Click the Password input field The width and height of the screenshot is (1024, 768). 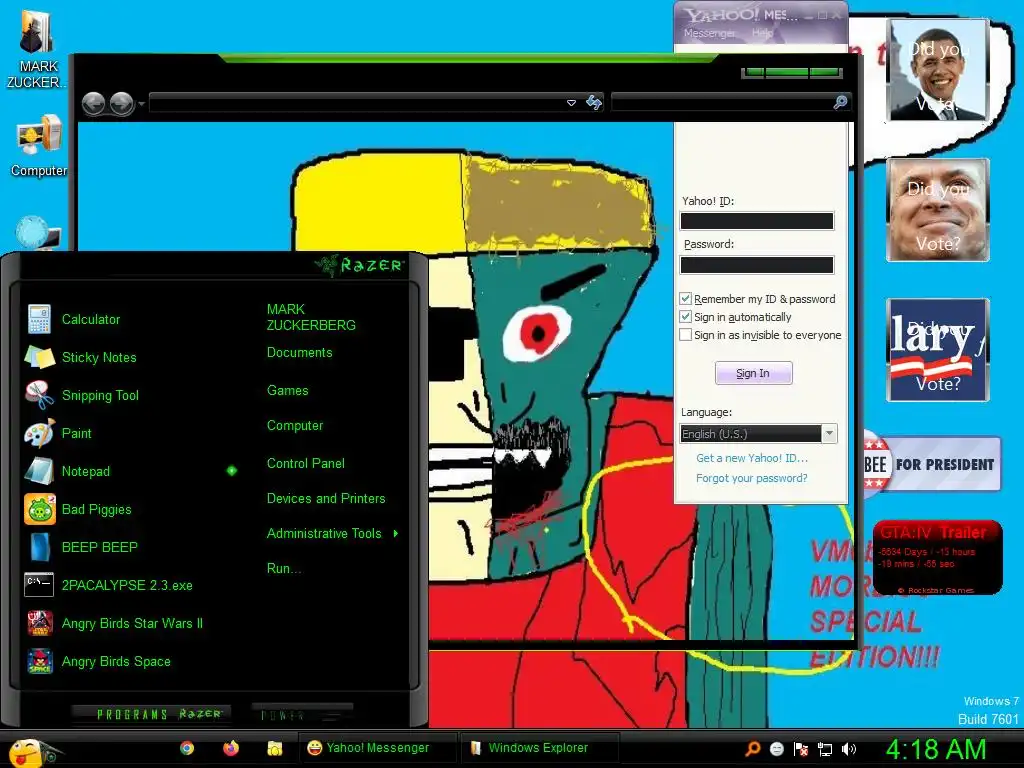[x=757, y=264]
